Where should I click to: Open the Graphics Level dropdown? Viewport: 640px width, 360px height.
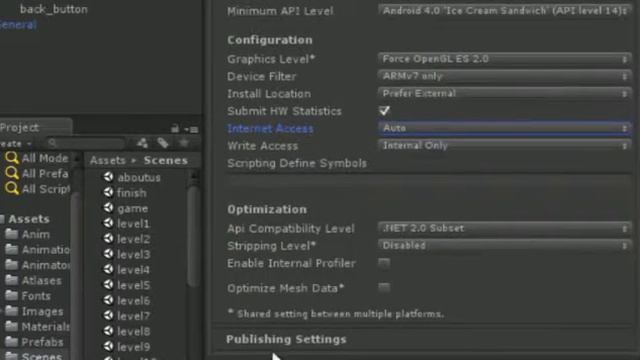(504, 59)
